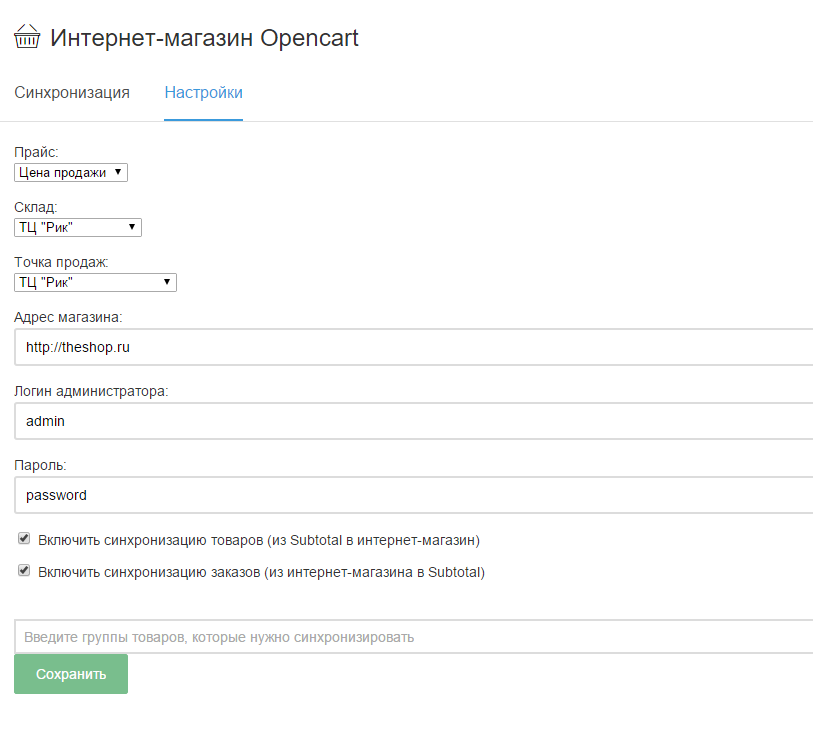The image size is (813, 740).
Task: Switch to the Синхронизация tab
Action: point(72,92)
